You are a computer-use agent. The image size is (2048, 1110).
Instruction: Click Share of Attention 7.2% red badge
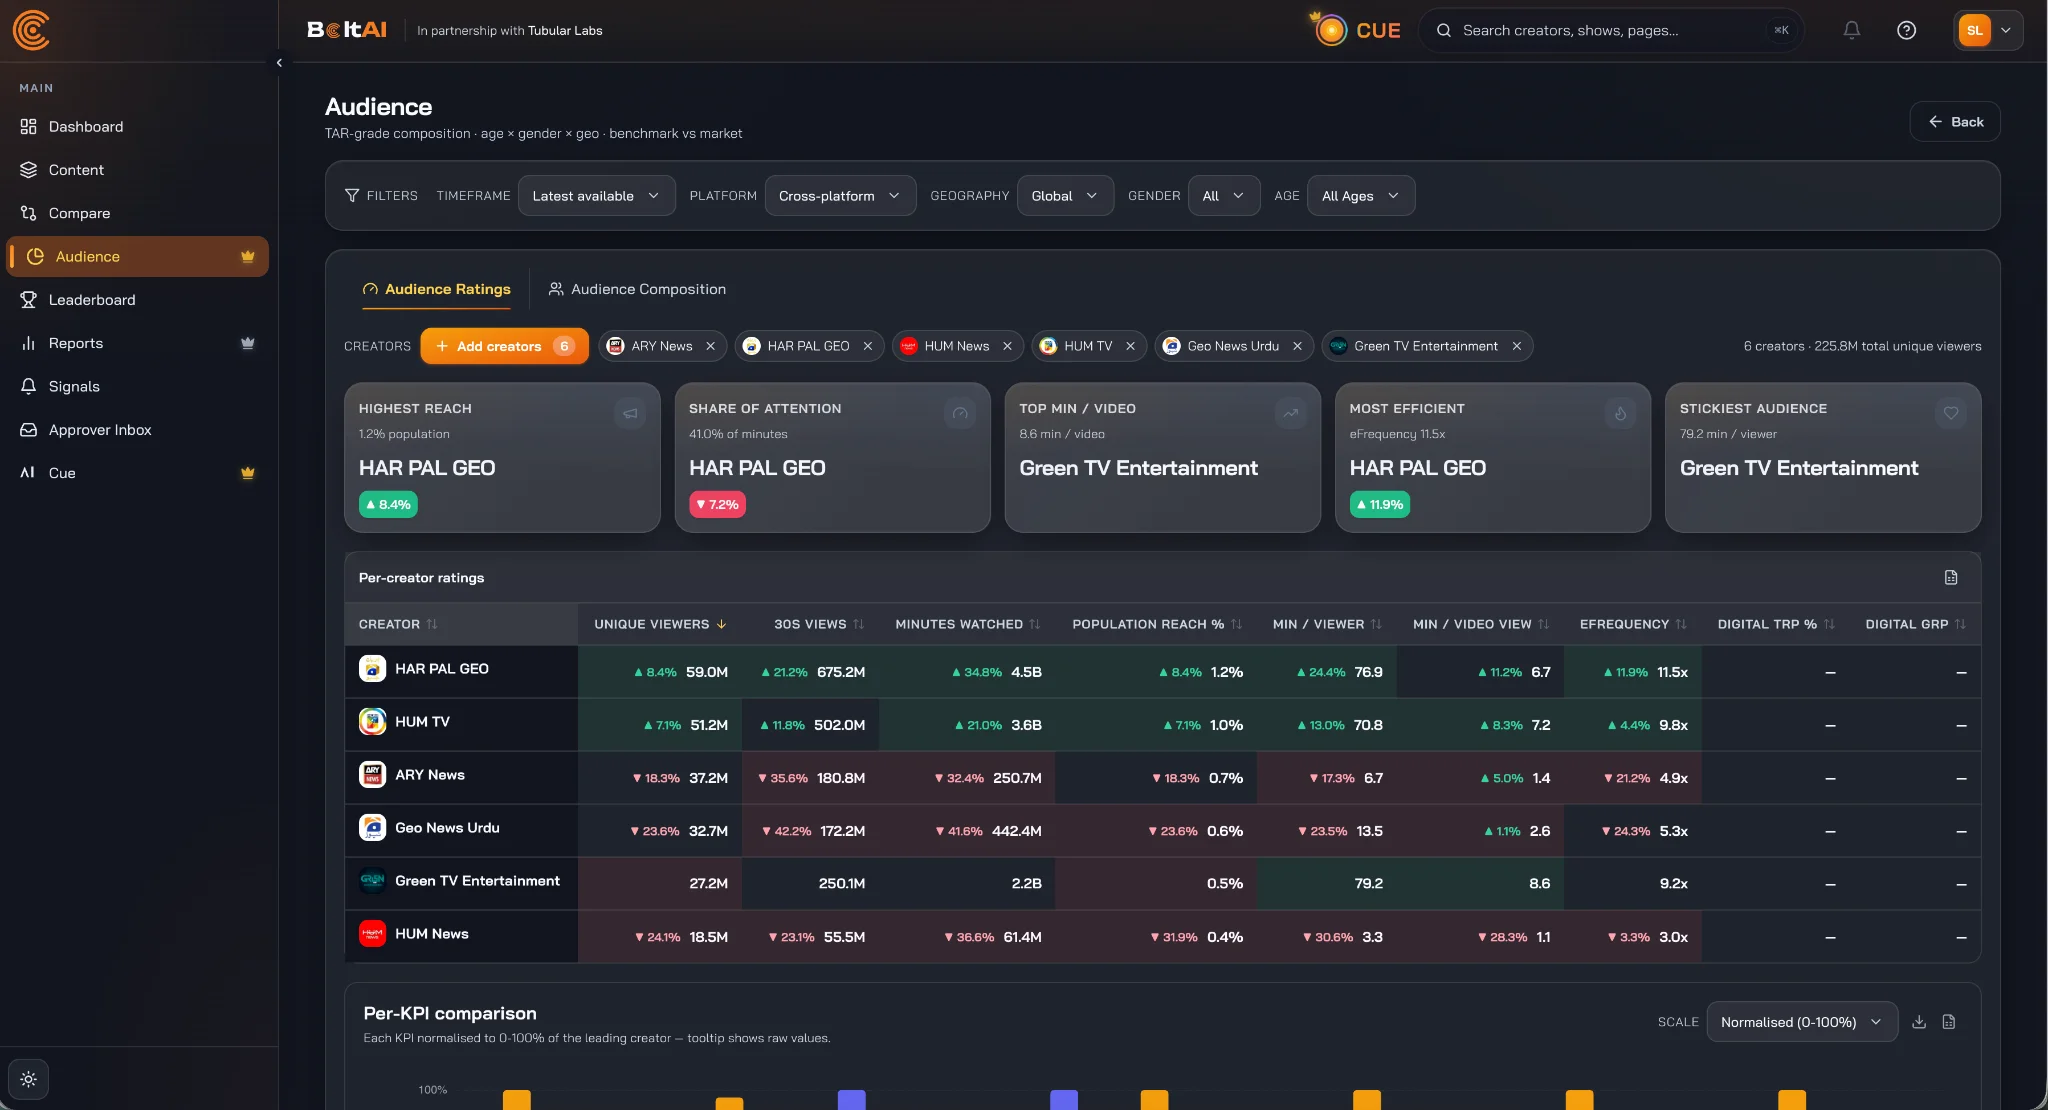717,505
